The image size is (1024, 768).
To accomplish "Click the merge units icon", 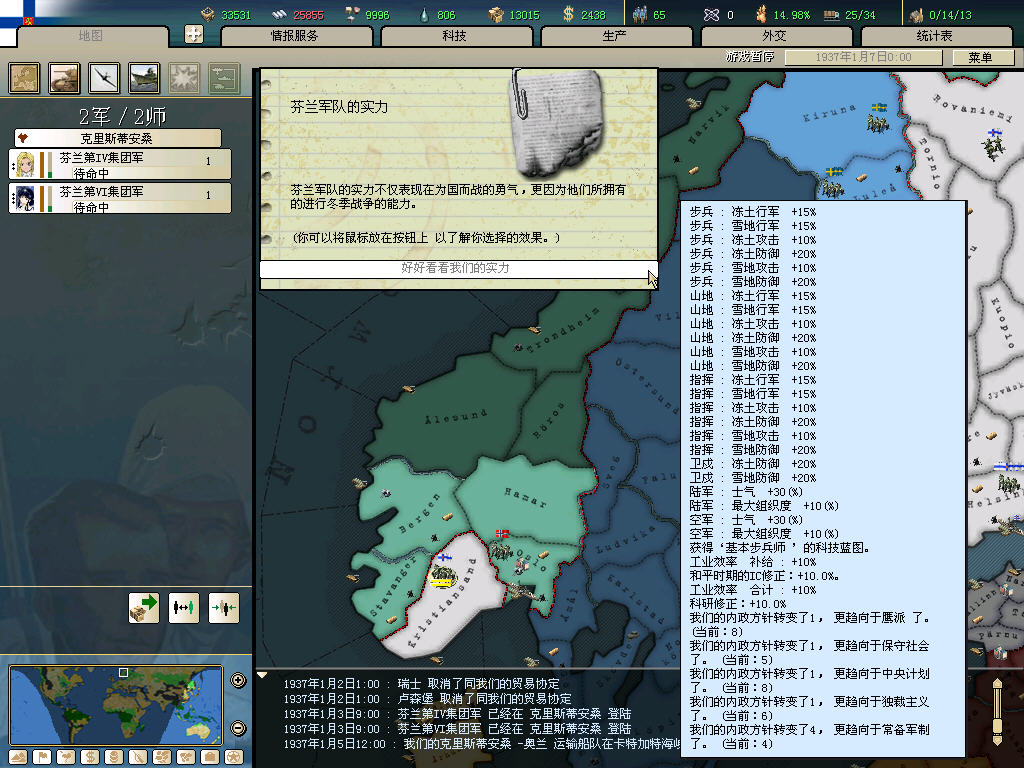I will coord(223,607).
